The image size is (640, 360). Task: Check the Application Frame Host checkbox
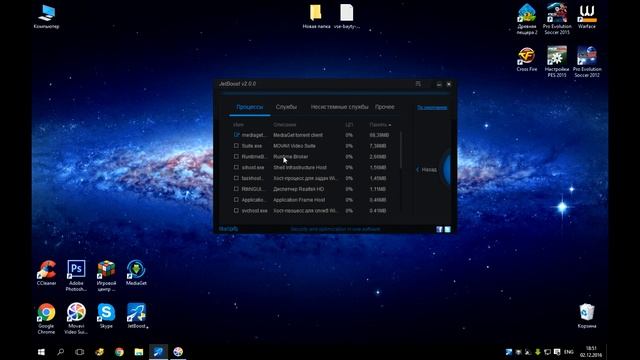coord(236,200)
